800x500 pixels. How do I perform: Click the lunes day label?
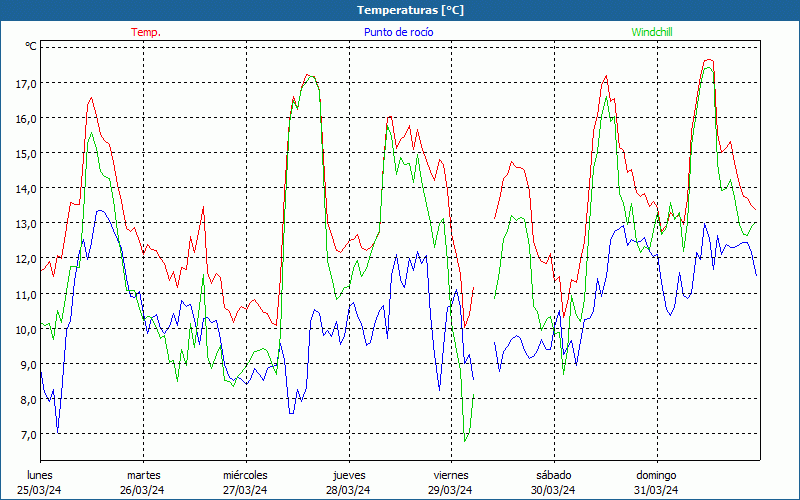tap(40, 475)
